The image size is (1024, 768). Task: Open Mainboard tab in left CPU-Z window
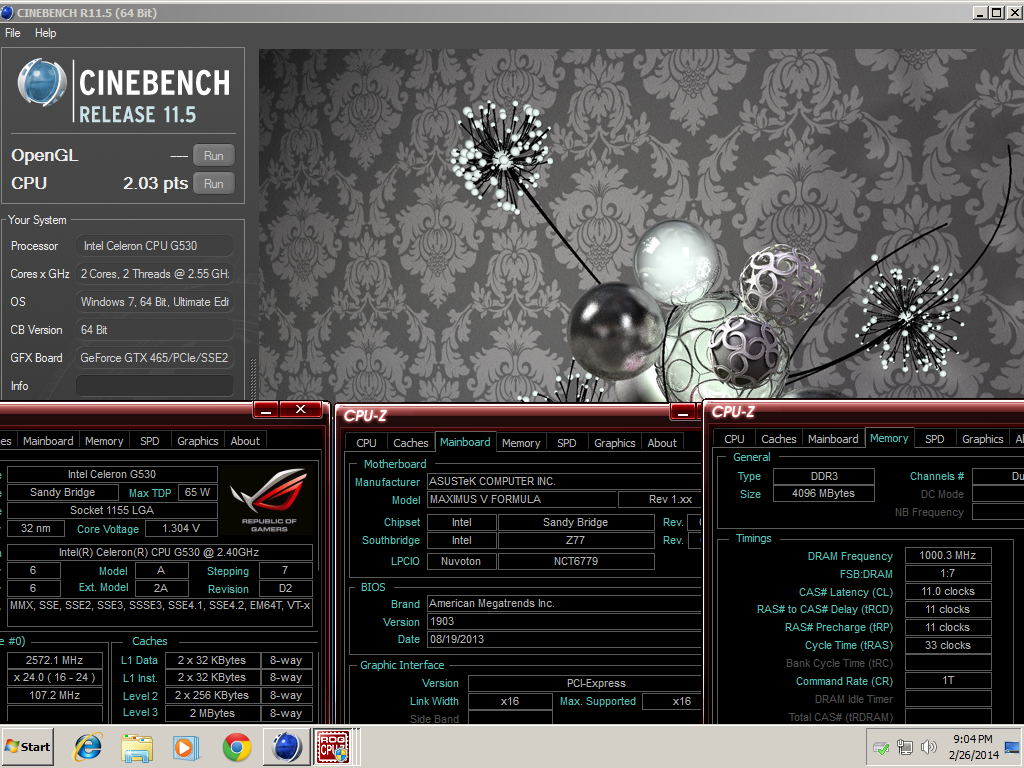pyautogui.click(x=48, y=441)
